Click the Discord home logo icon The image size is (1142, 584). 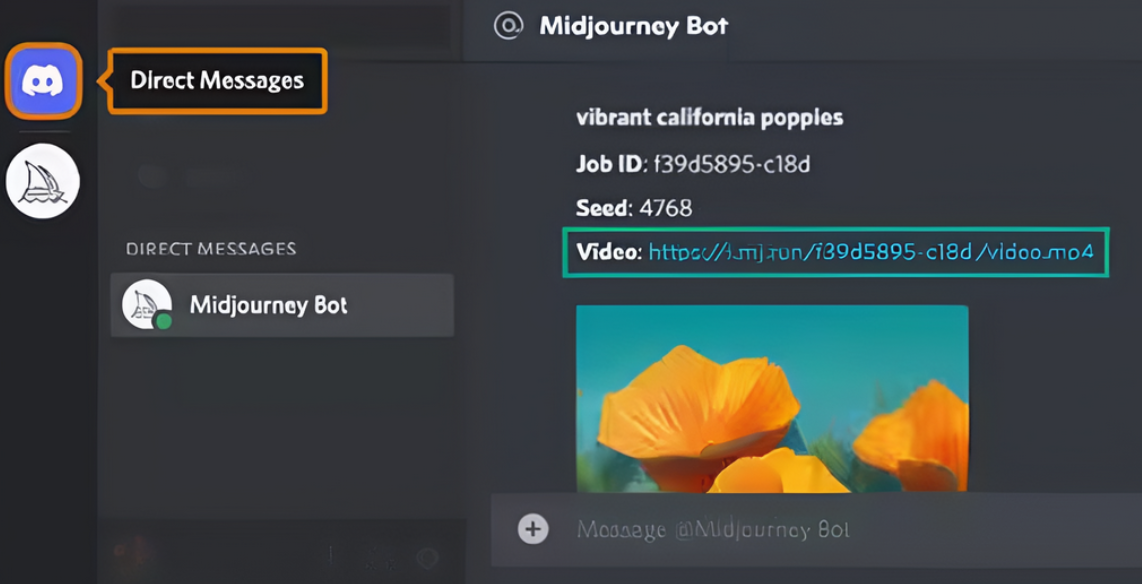(x=43, y=80)
